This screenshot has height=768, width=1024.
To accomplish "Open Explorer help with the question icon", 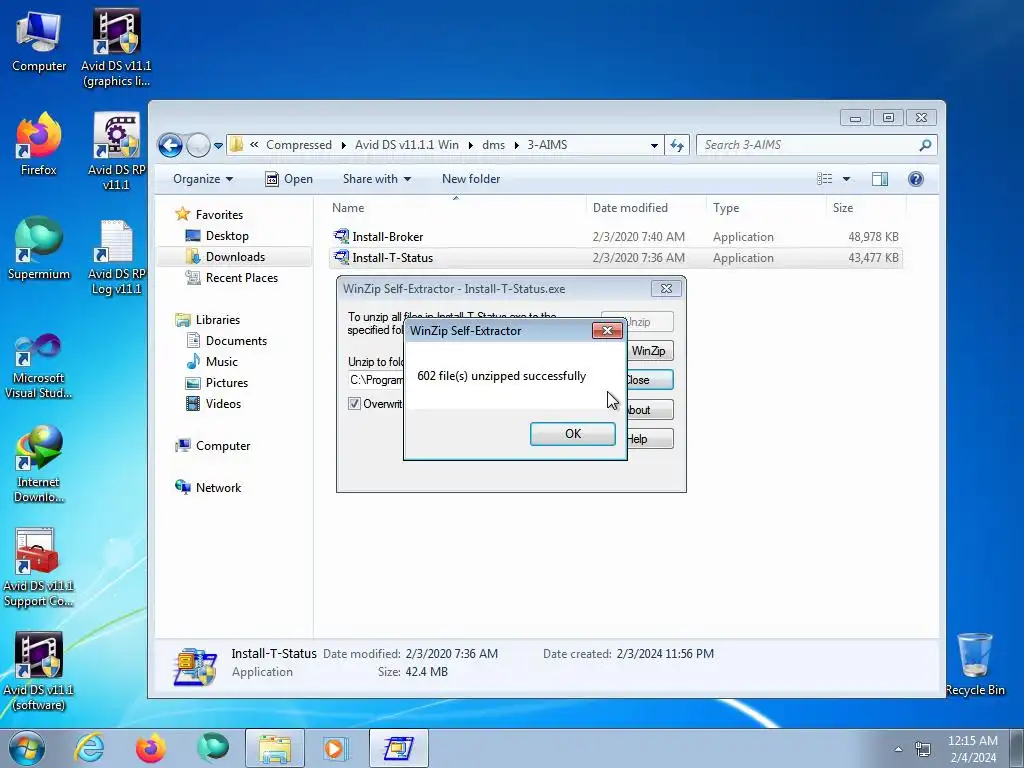I will tap(916, 179).
